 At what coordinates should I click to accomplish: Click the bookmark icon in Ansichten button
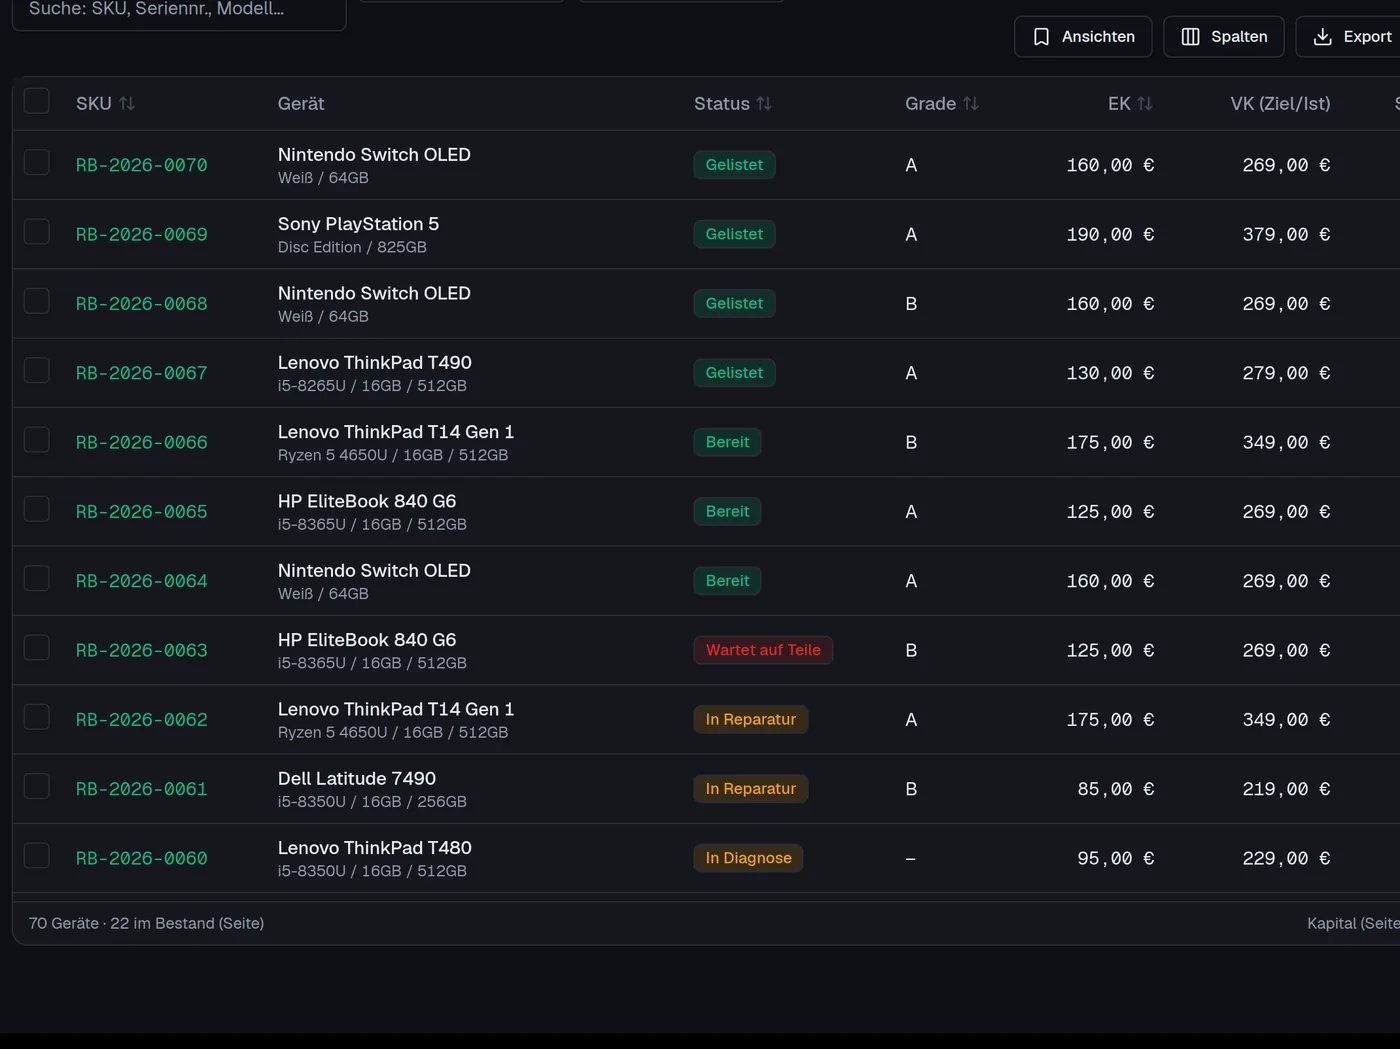1041,37
